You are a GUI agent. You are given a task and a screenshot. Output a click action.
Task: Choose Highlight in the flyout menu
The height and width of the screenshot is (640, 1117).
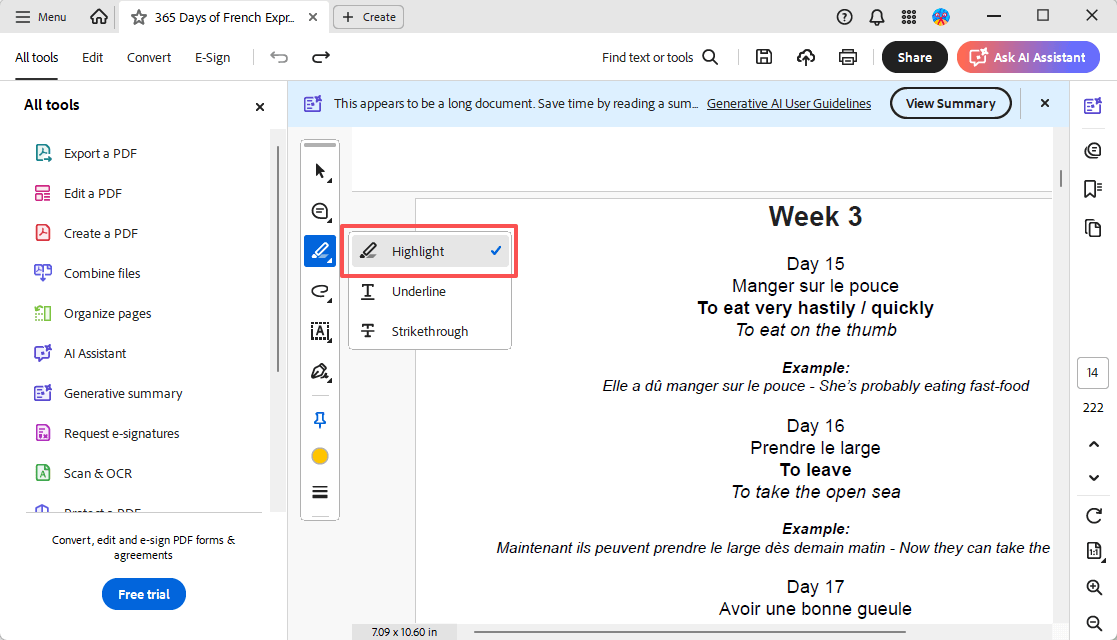(430, 251)
